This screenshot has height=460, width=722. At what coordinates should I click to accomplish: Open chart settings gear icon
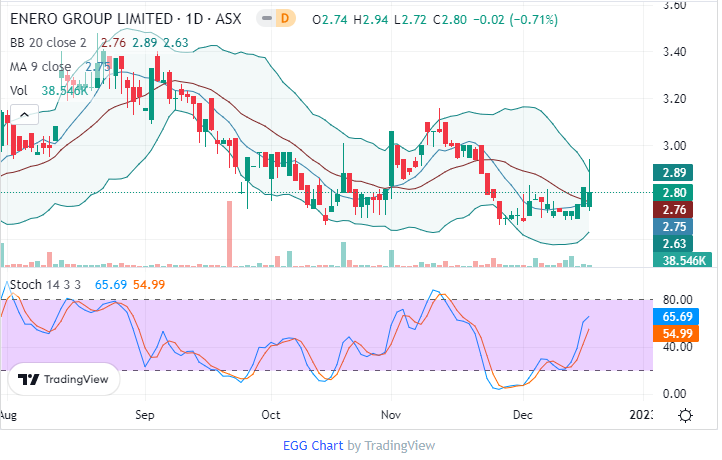pos(686,416)
